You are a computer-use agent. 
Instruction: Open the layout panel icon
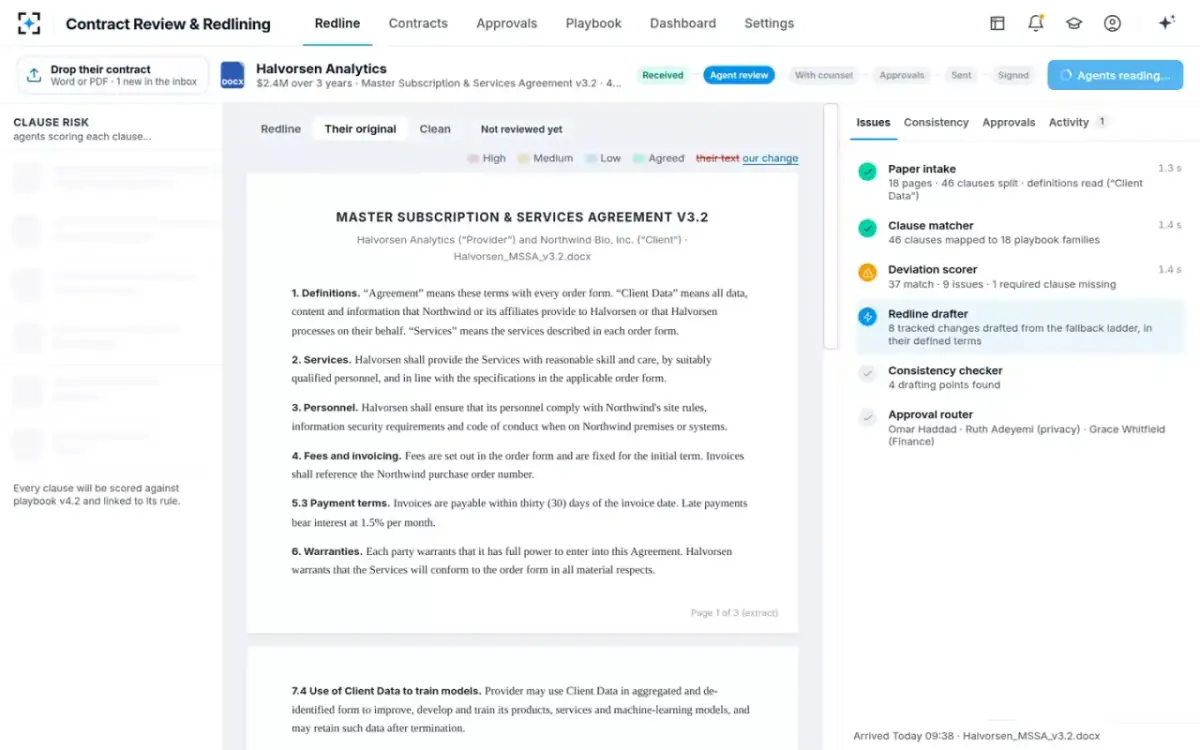pyautogui.click(x=997, y=23)
